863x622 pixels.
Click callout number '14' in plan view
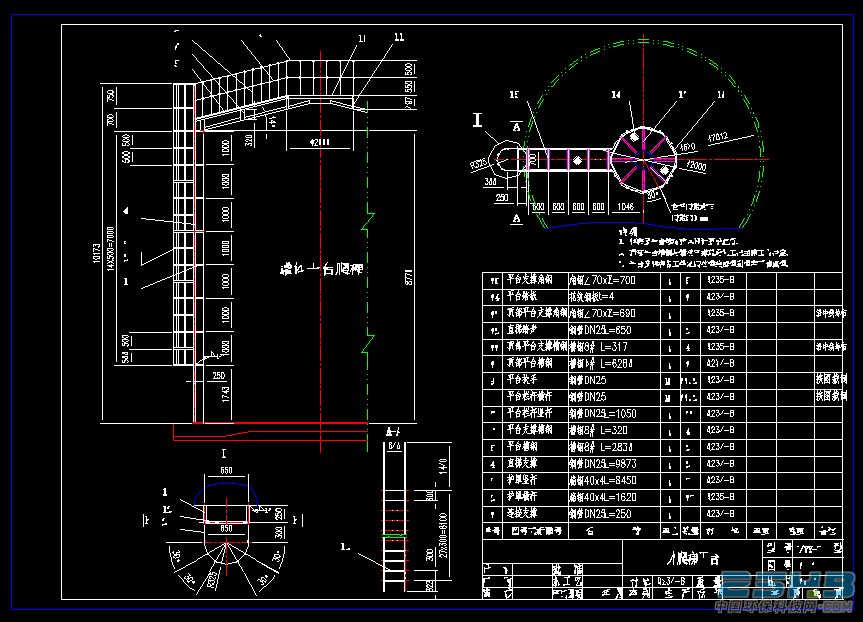tap(616, 95)
